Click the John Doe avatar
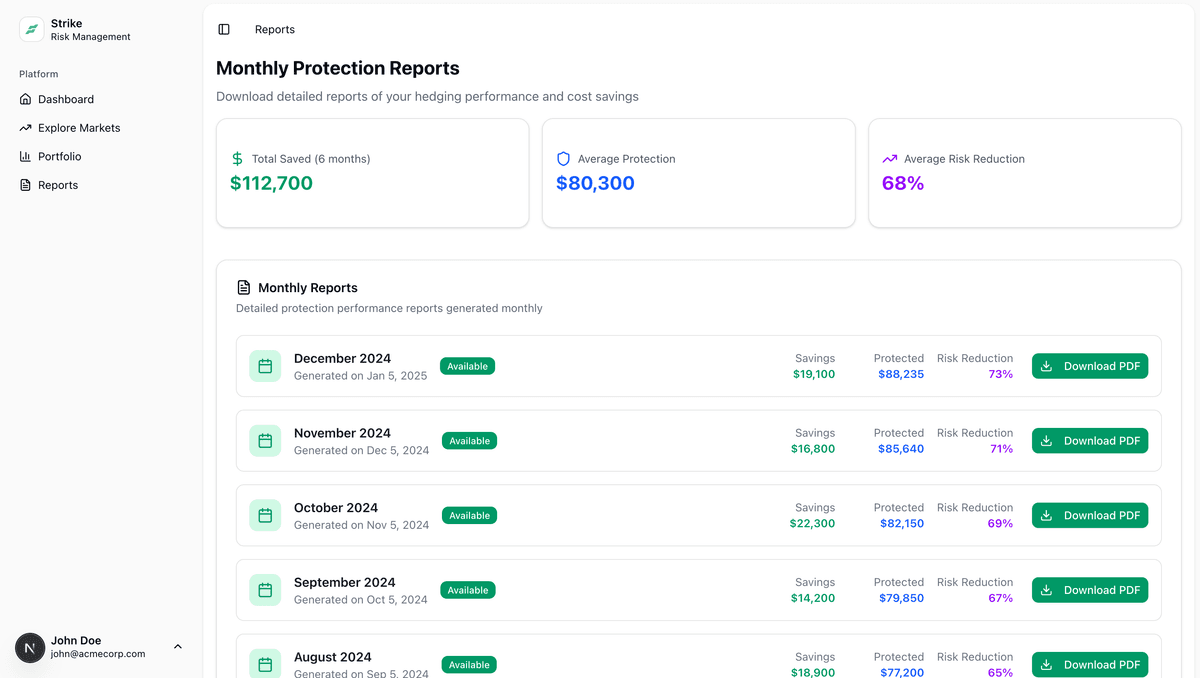This screenshot has height=678, width=1200. (x=30, y=647)
